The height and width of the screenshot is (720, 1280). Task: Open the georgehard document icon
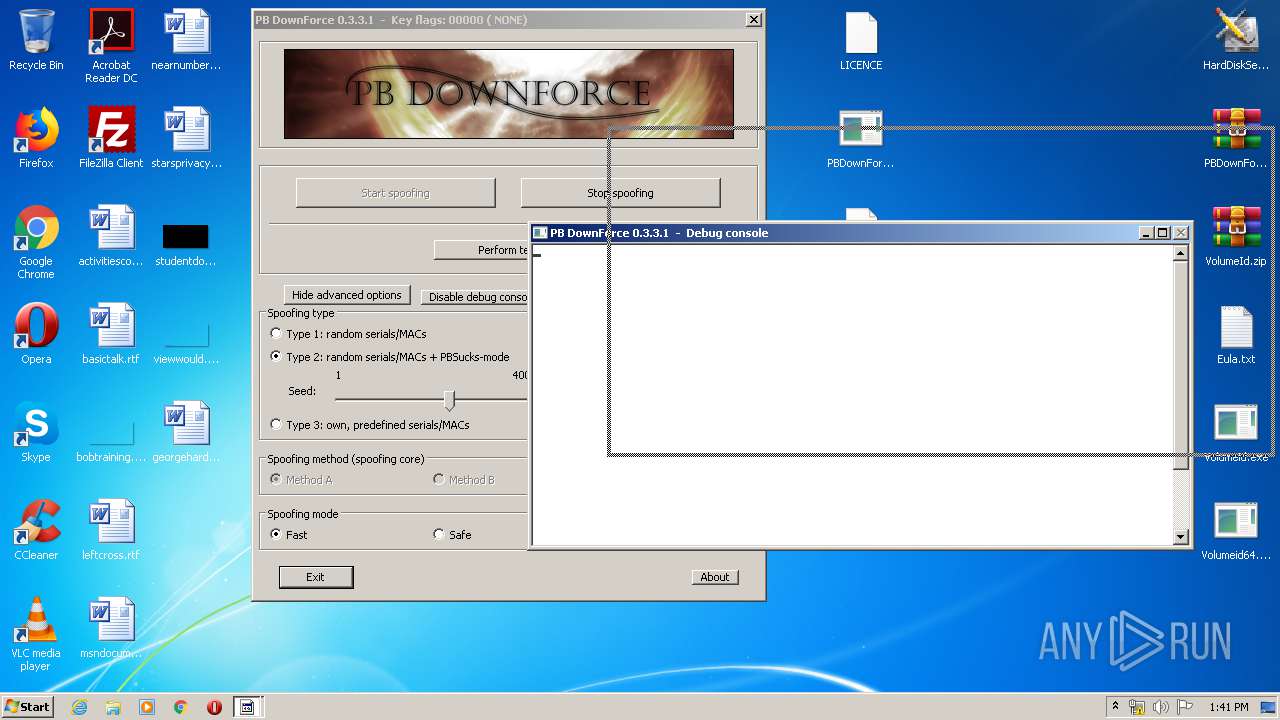click(186, 432)
